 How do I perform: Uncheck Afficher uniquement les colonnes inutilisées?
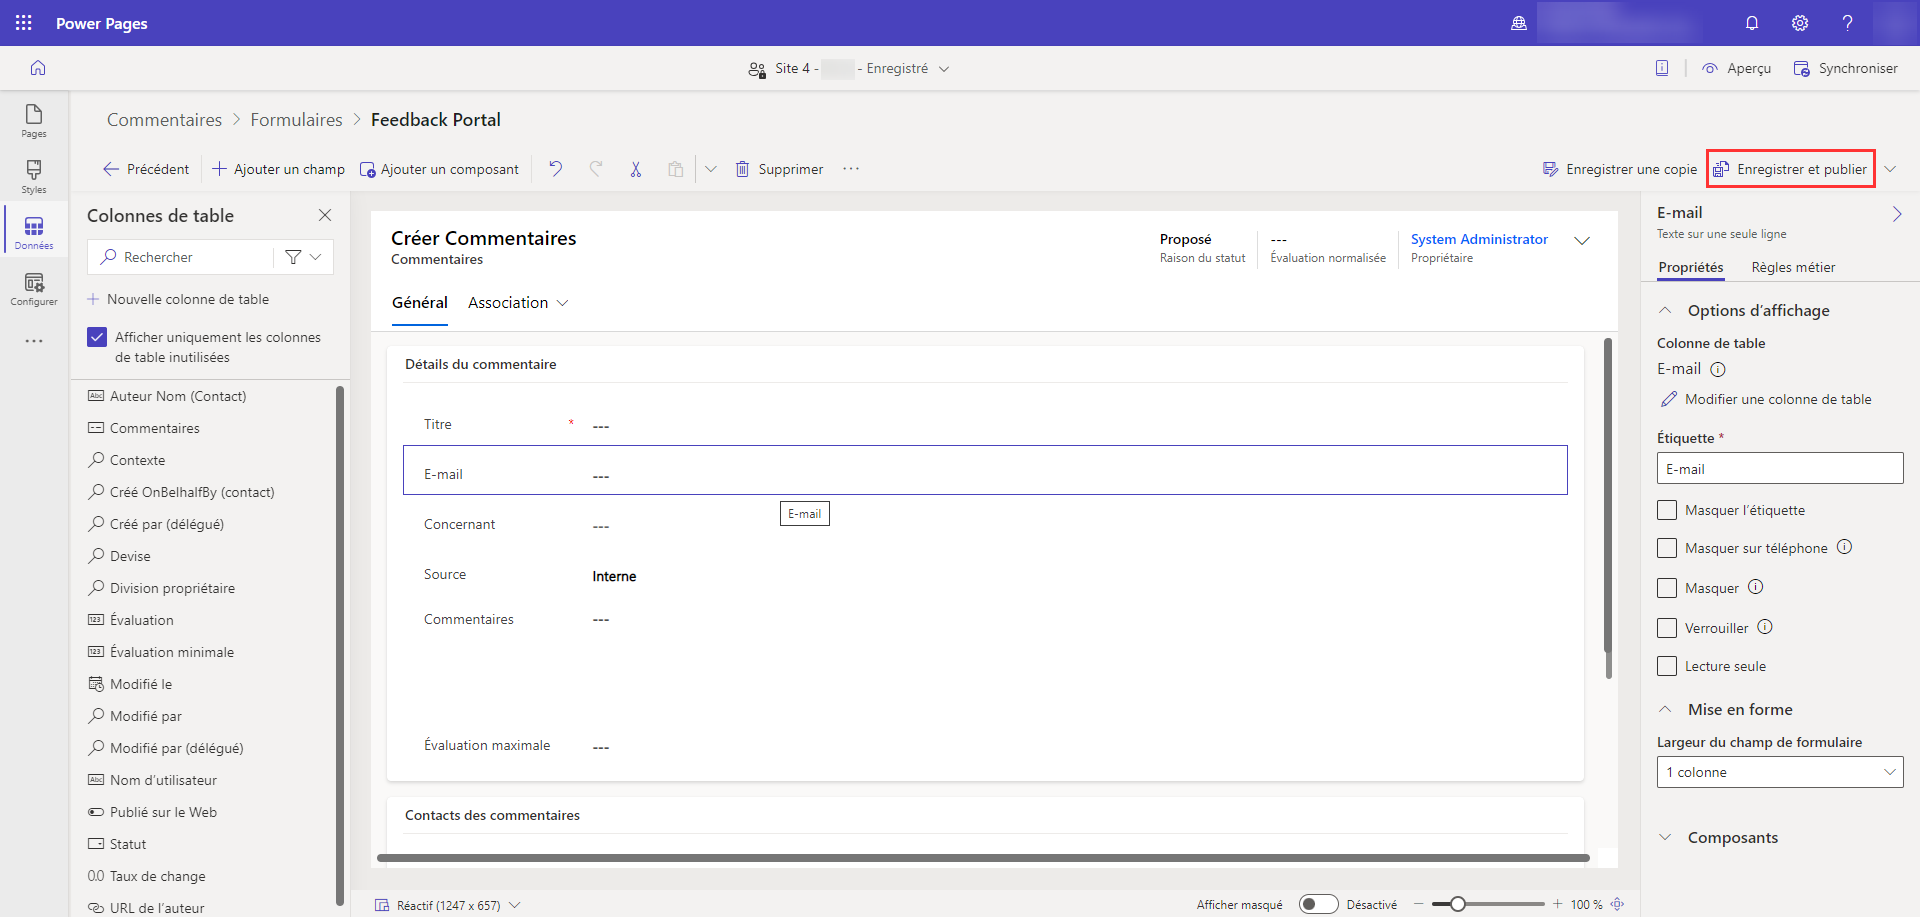(x=97, y=337)
